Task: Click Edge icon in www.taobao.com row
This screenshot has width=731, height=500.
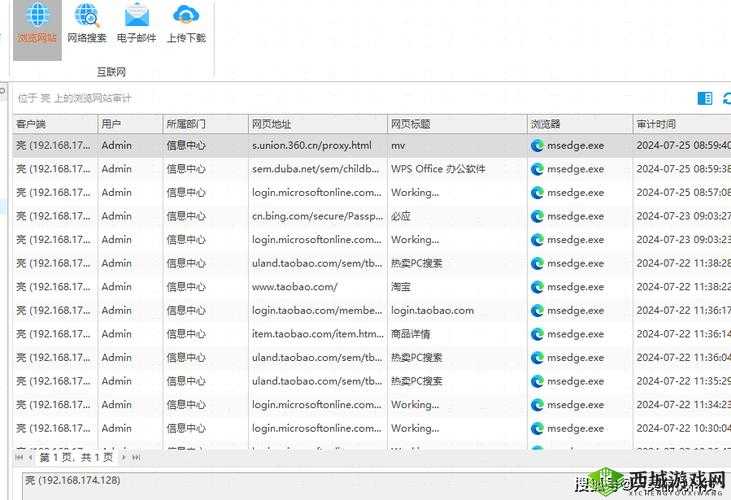Action: (537, 287)
